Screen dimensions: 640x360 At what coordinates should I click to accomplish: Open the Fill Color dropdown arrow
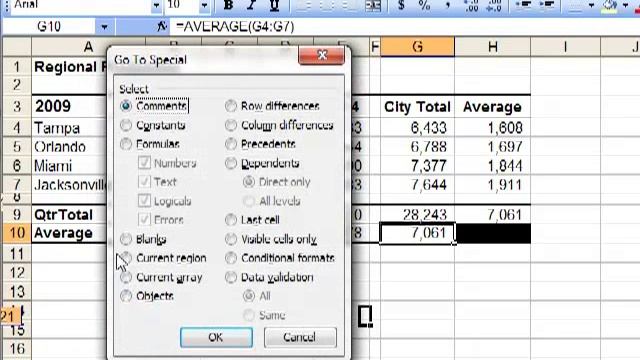click(x=625, y=5)
